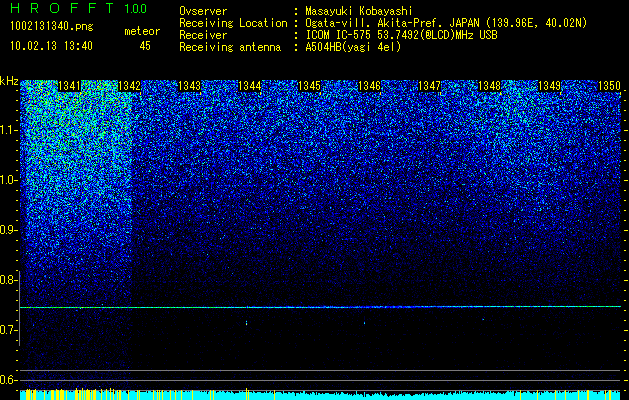This screenshot has width=629, height=400.
Task: Click the HROFFT 1.0.0 title text
Action: [x=79, y=8]
